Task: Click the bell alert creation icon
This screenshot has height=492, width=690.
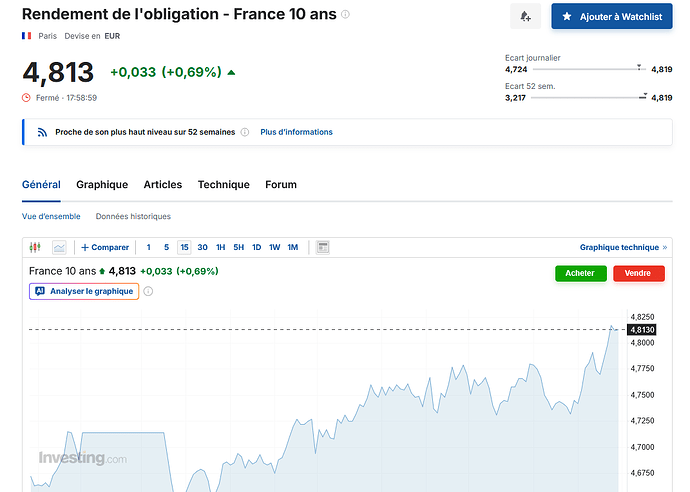Action: point(525,17)
